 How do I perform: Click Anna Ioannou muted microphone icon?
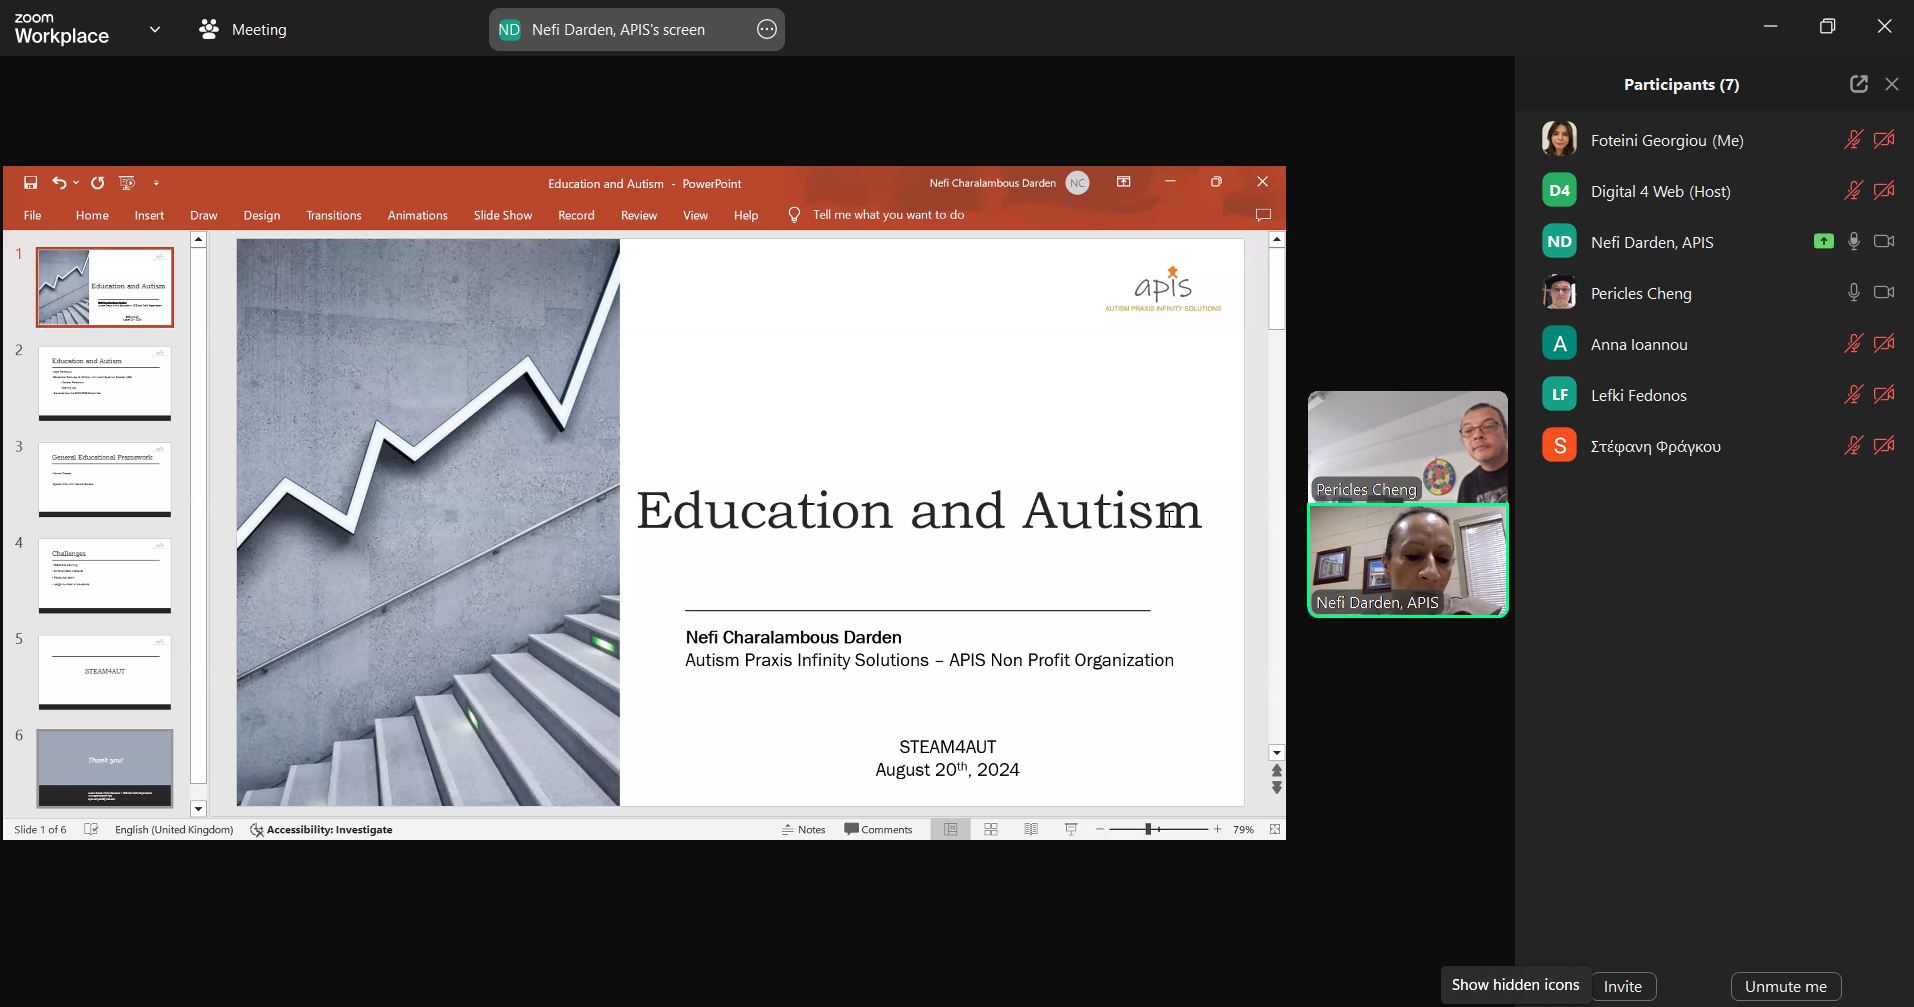click(x=1854, y=344)
